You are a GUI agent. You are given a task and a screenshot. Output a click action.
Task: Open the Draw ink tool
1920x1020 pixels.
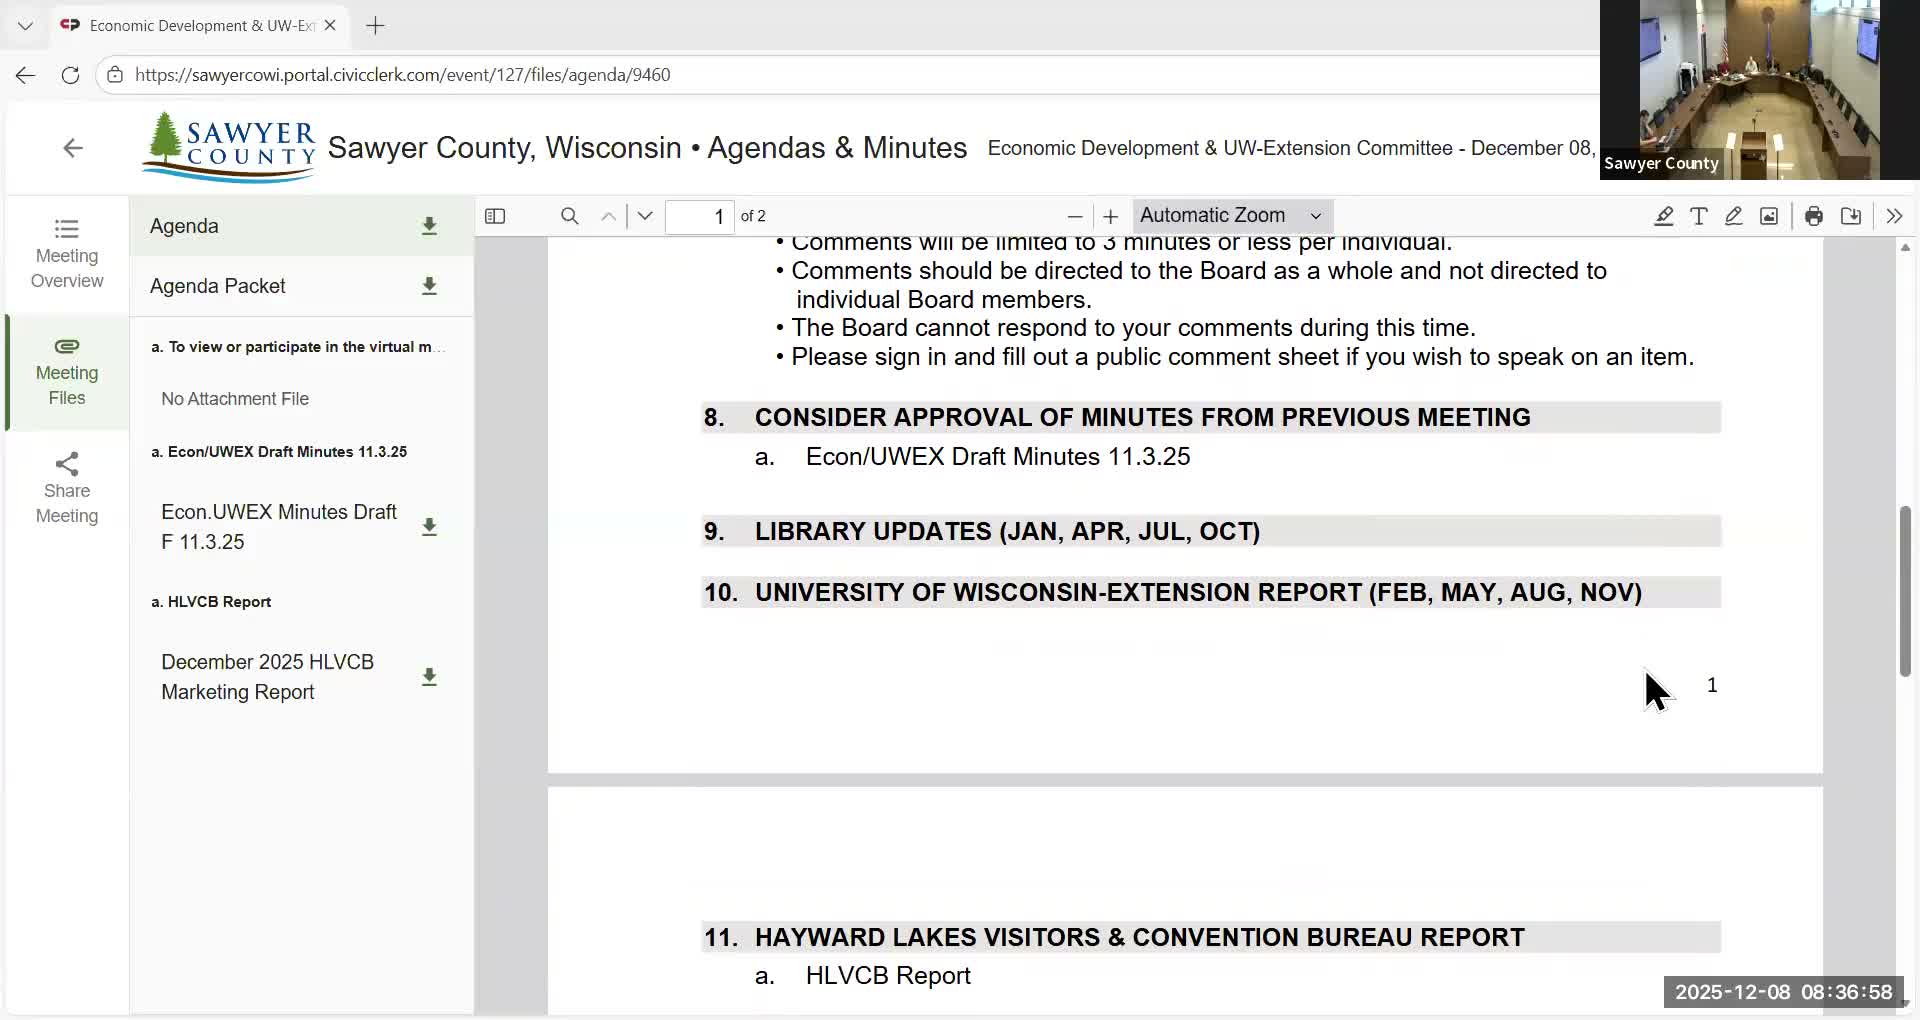coord(1734,216)
